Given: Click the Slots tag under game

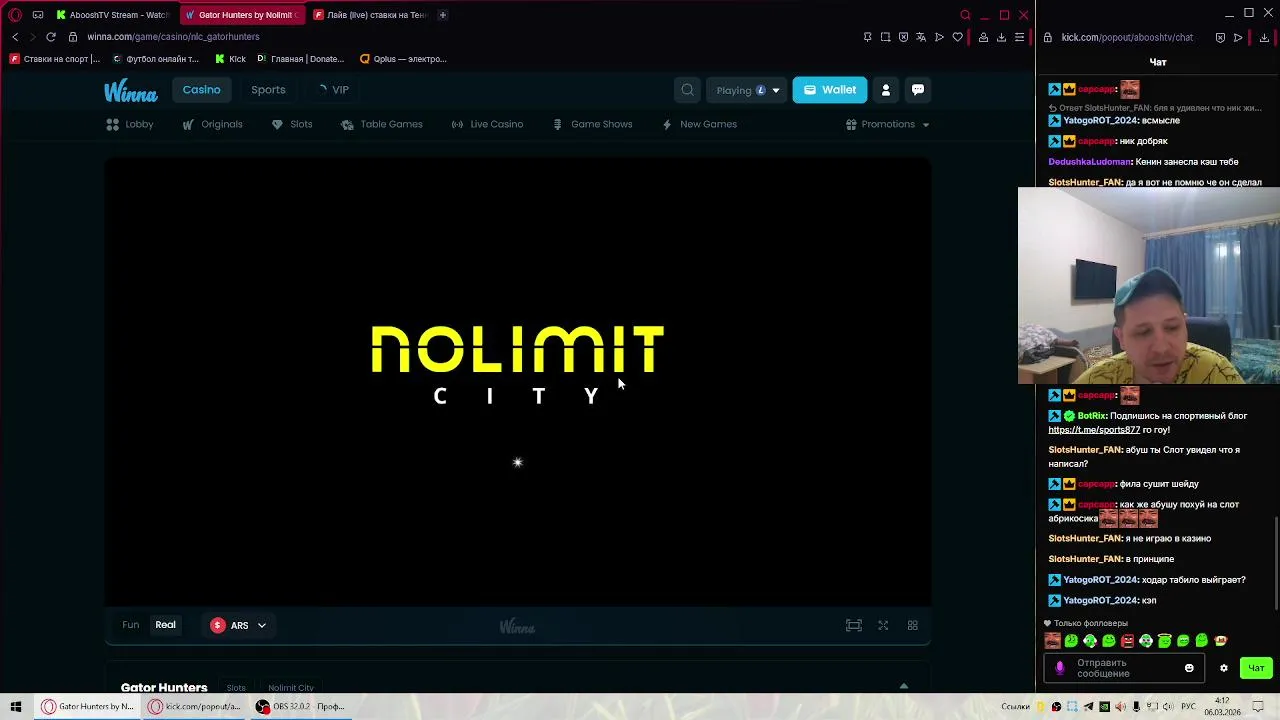Looking at the screenshot, I should click(236, 688).
